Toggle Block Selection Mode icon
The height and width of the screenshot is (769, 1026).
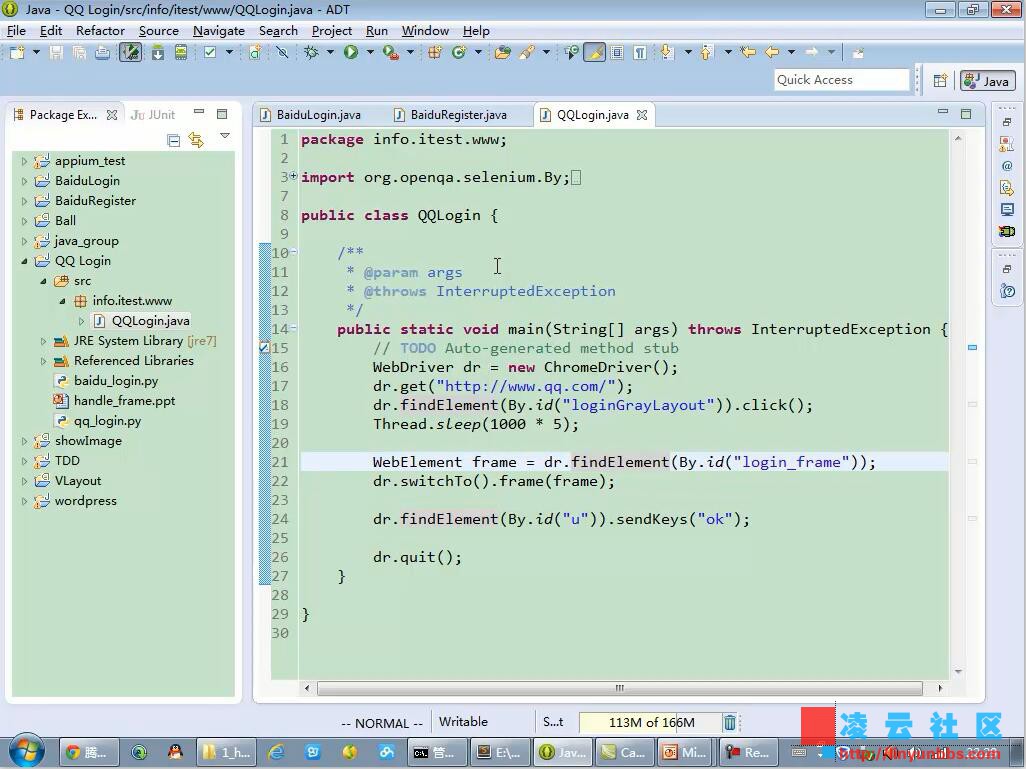tap(617, 52)
